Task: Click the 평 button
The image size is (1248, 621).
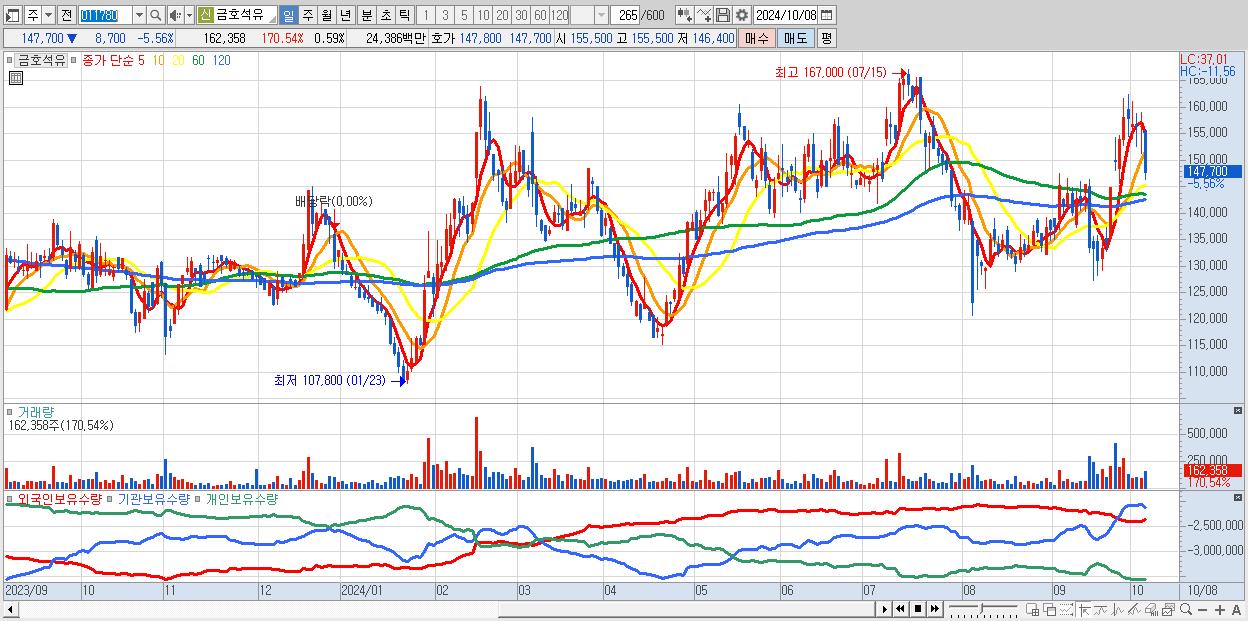Action: coord(826,38)
